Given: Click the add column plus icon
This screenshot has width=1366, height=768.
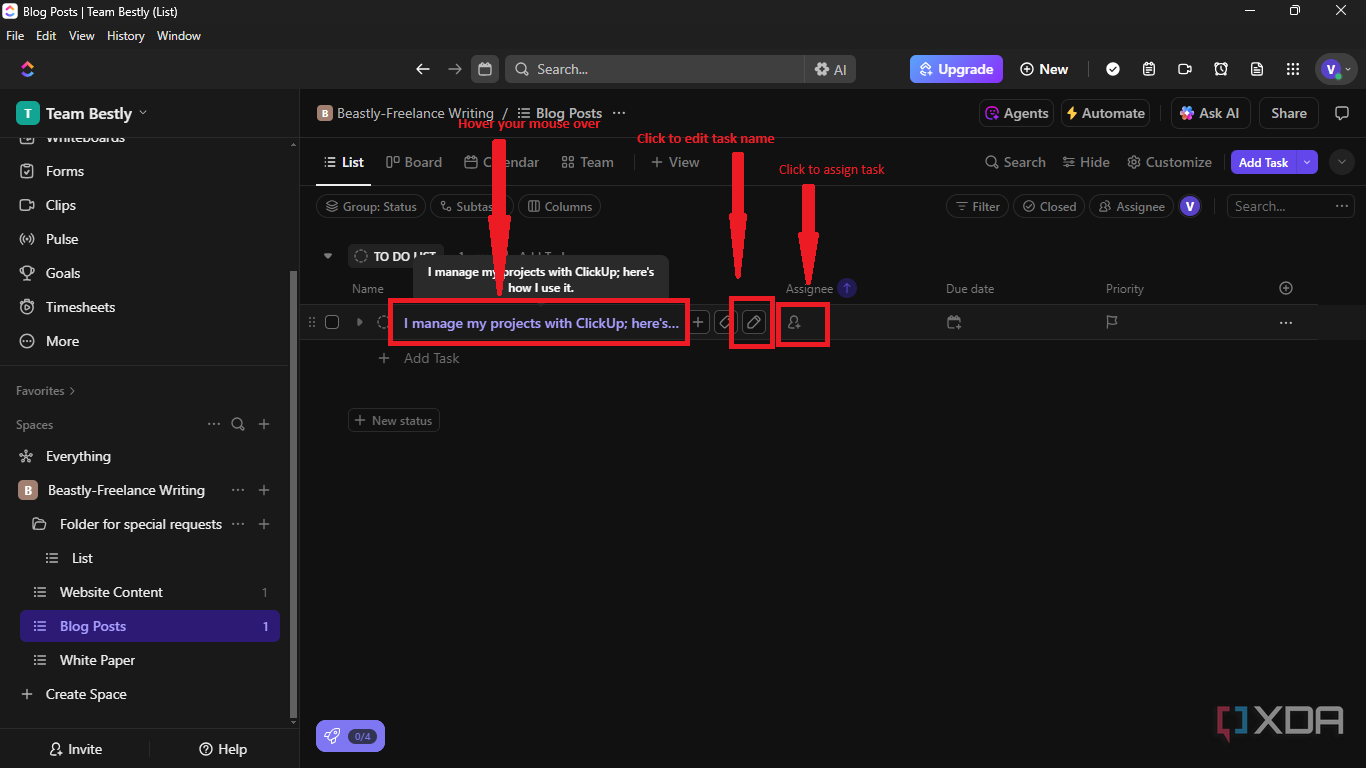Looking at the screenshot, I should coord(1286,288).
